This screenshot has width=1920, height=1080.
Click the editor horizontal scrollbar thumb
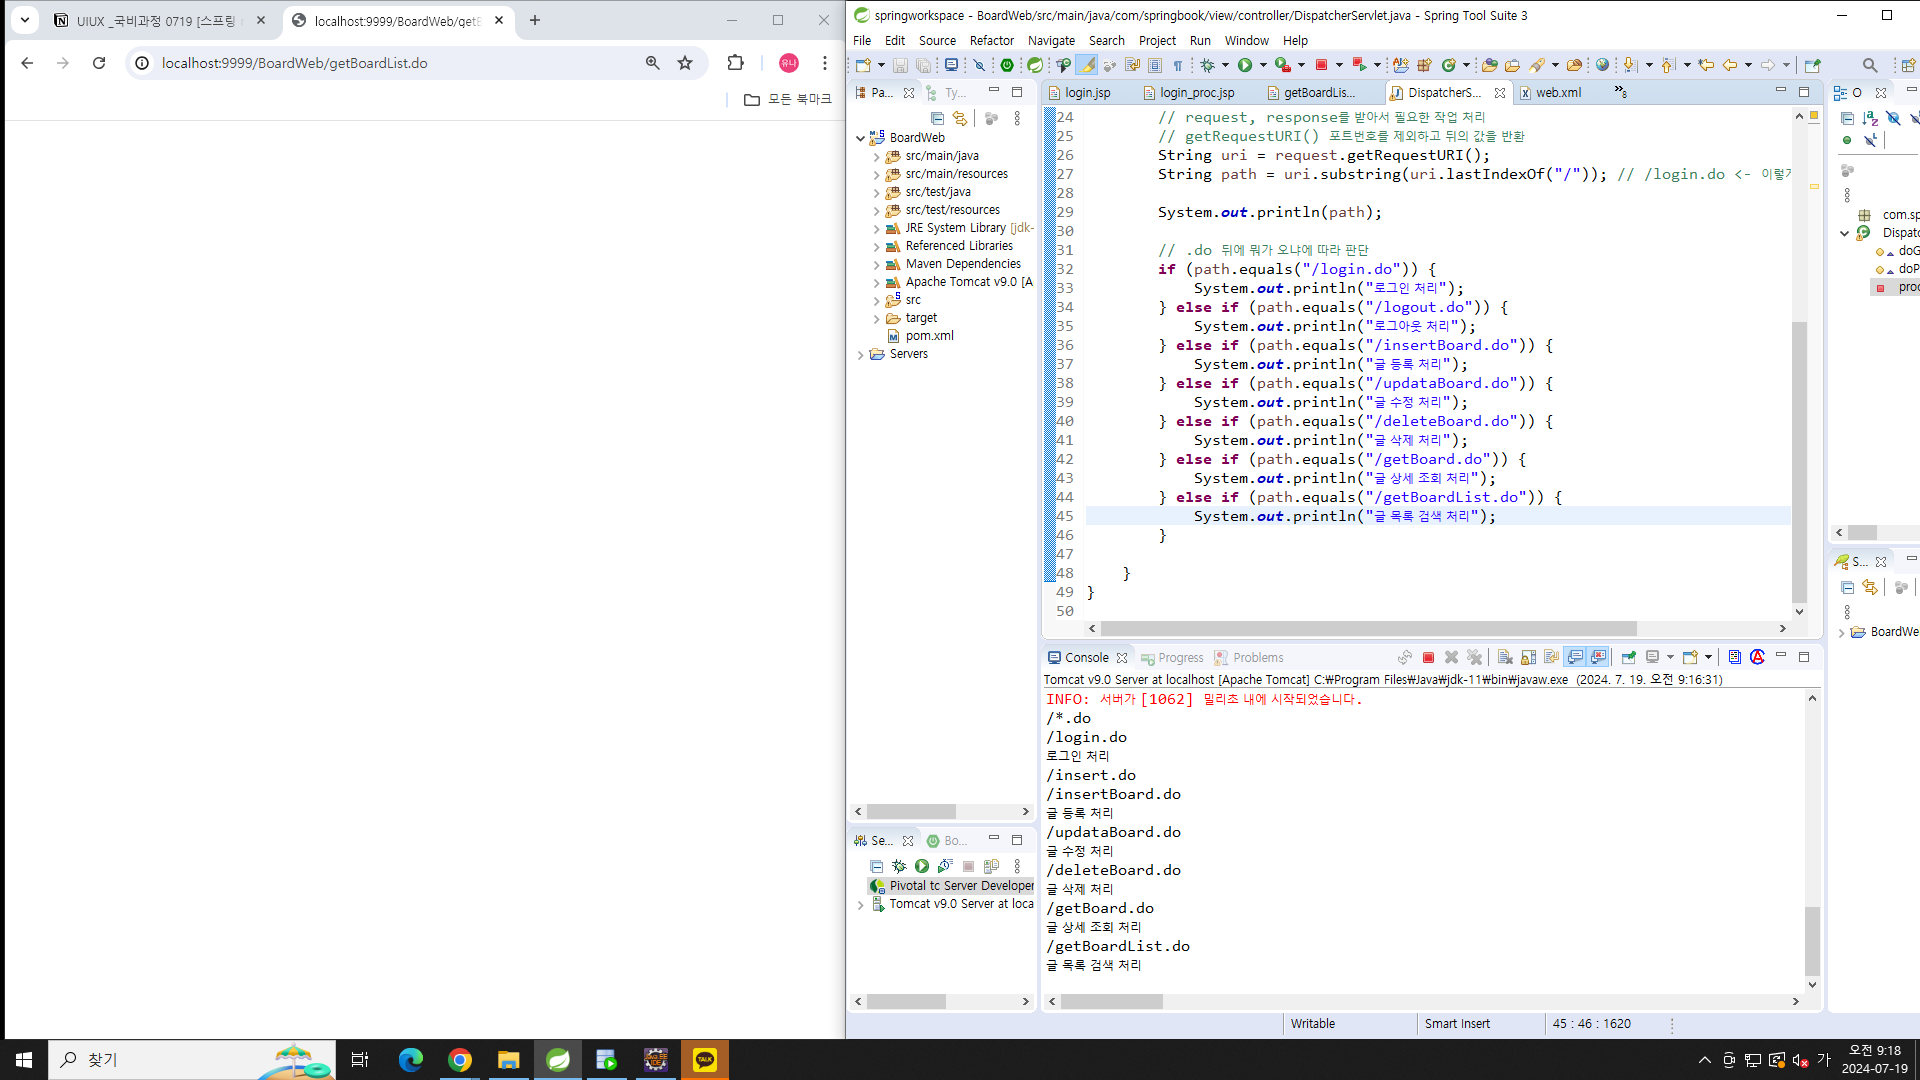1368,628
